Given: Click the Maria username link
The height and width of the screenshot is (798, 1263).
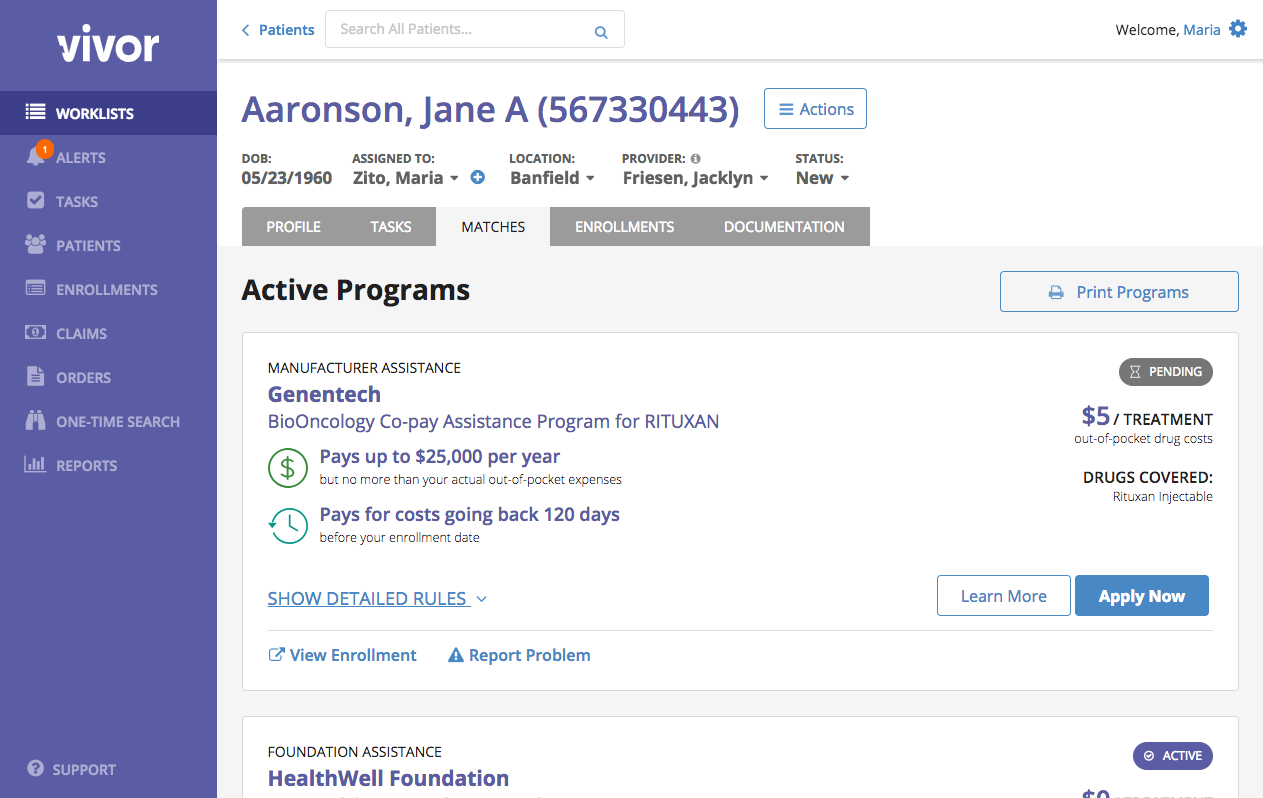Looking at the screenshot, I should tap(1202, 30).
